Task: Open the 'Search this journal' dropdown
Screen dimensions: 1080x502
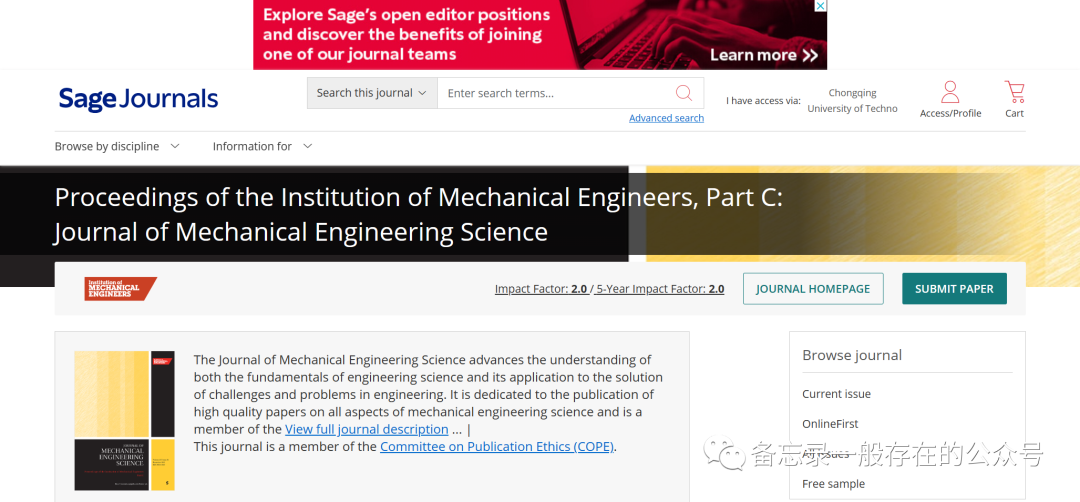Action: coord(372,93)
